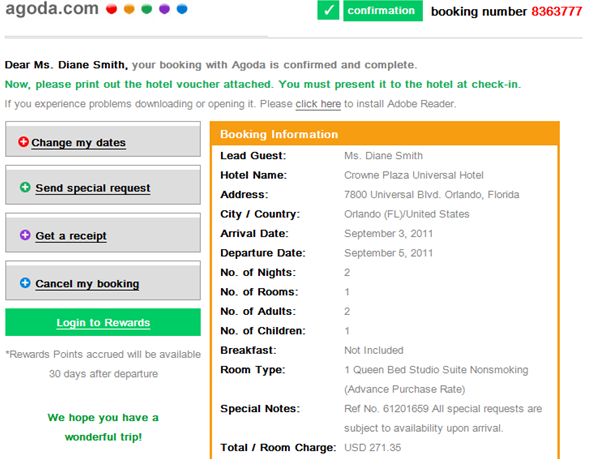Image resolution: width=589 pixels, height=459 pixels.
Task: Click the red dot in agoda logo
Action: pos(112,9)
